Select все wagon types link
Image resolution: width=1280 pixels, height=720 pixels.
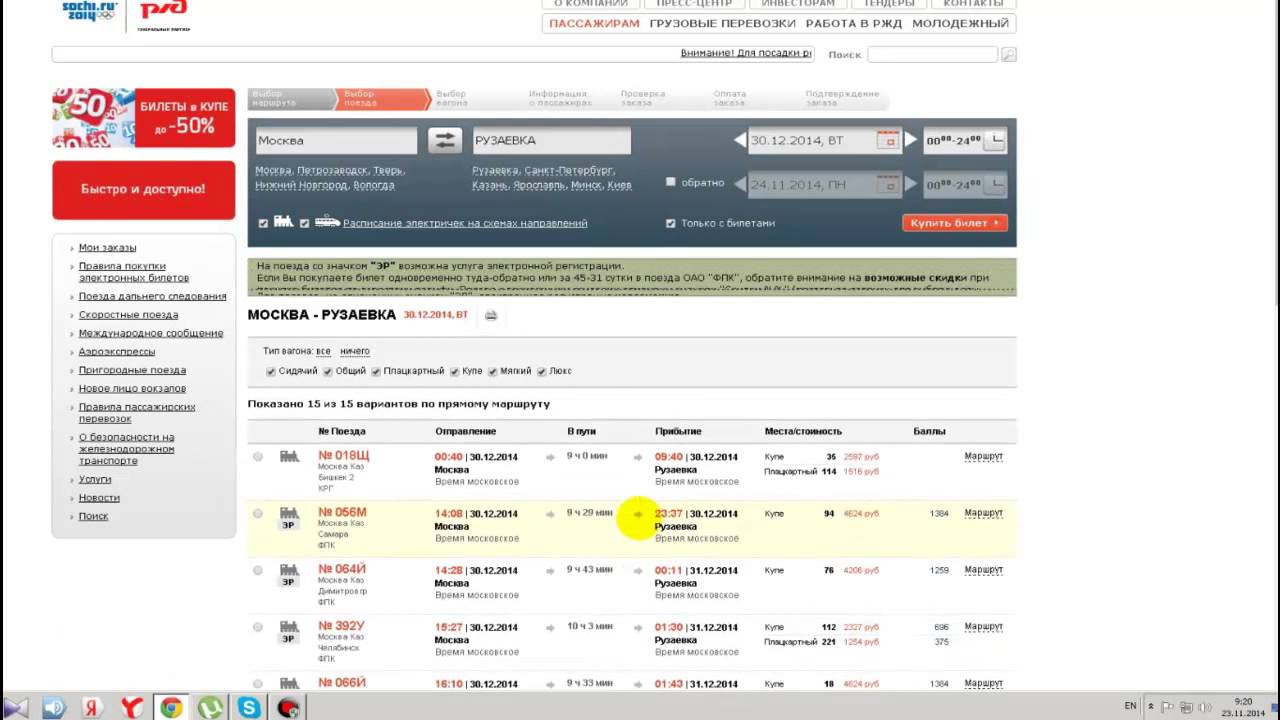click(x=323, y=351)
